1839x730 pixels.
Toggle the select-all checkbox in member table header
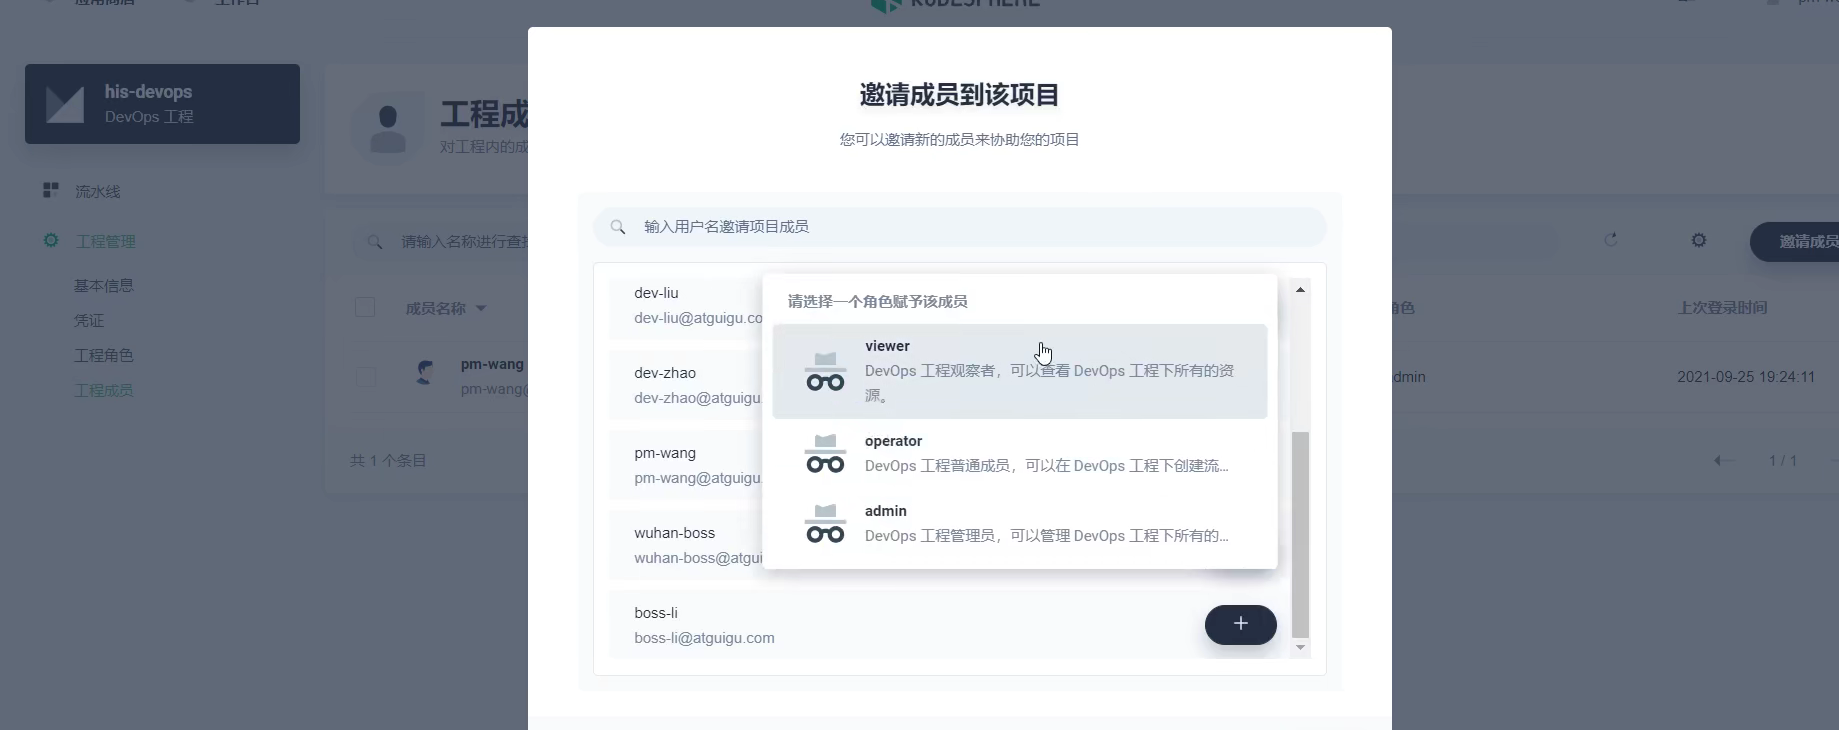click(365, 307)
